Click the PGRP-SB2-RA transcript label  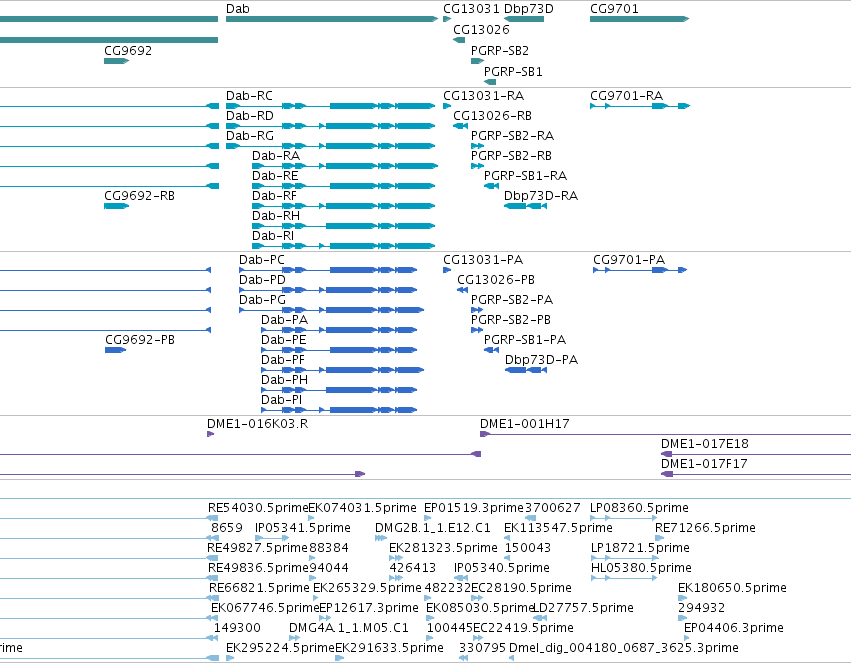(x=512, y=136)
